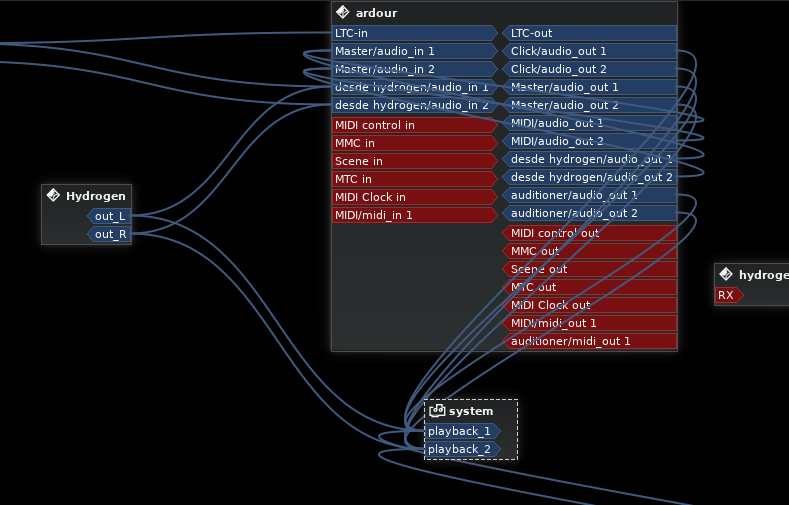The width and height of the screenshot is (789, 505).
Task: Select the Master/audio_in 1 port
Action: point(413,51)
